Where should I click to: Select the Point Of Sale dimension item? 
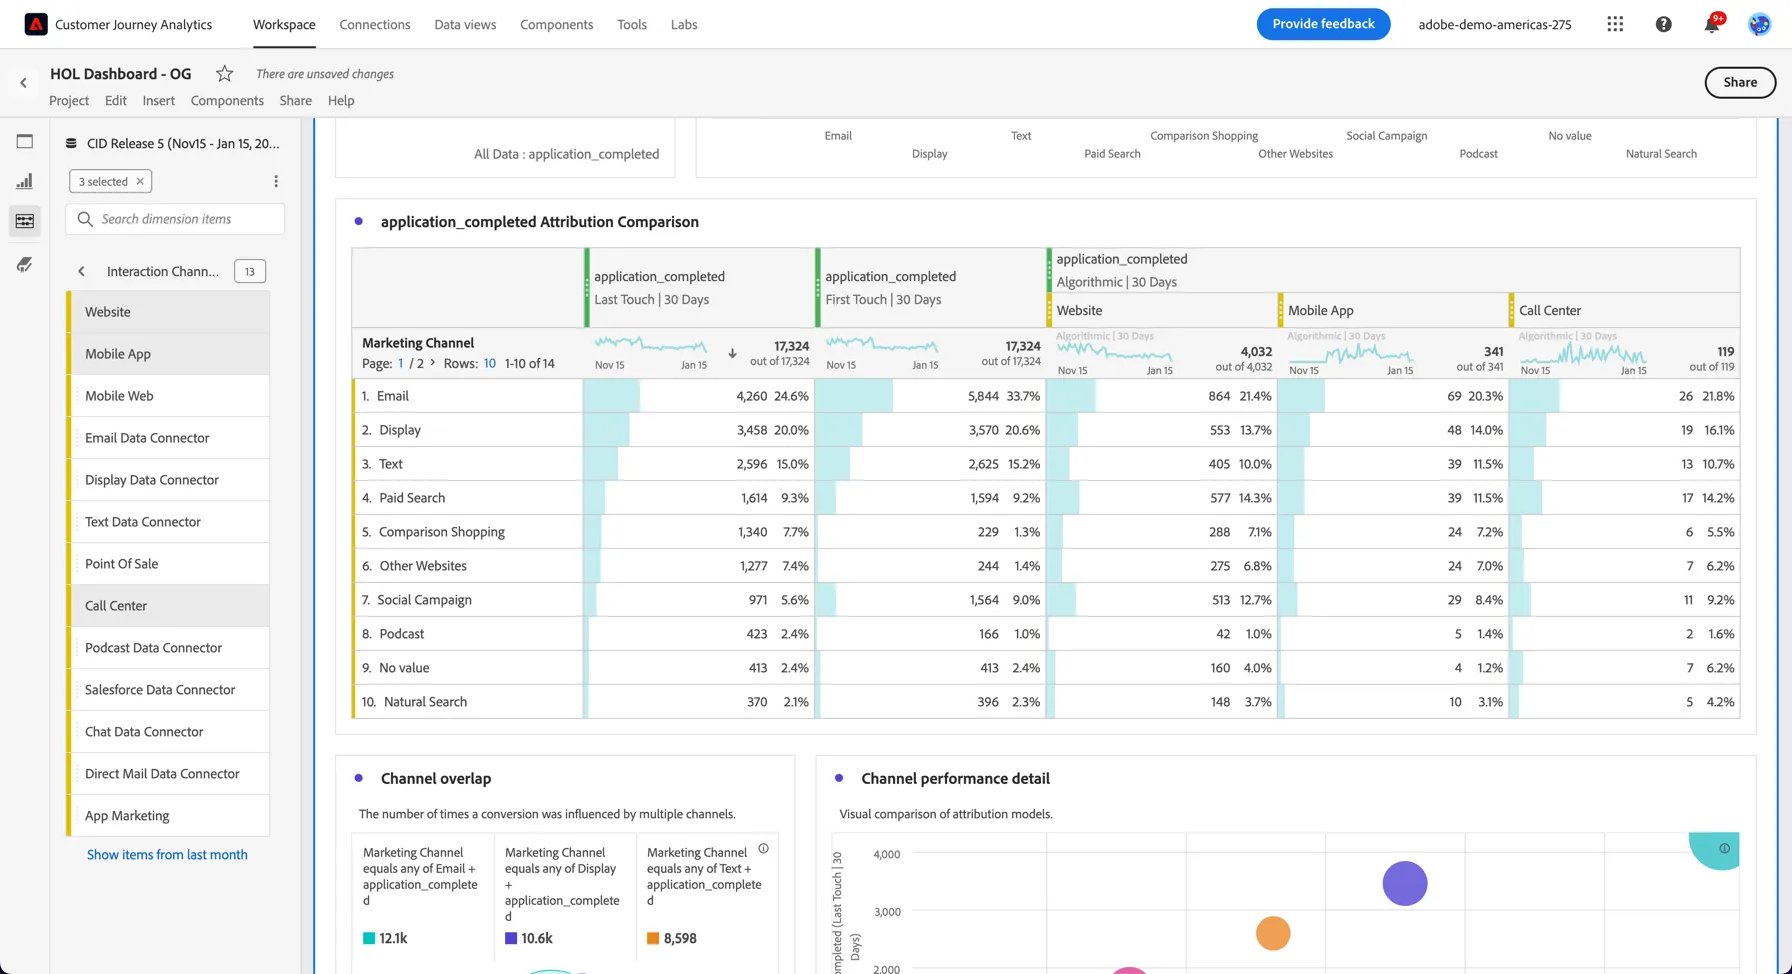(x=168, y=564)
